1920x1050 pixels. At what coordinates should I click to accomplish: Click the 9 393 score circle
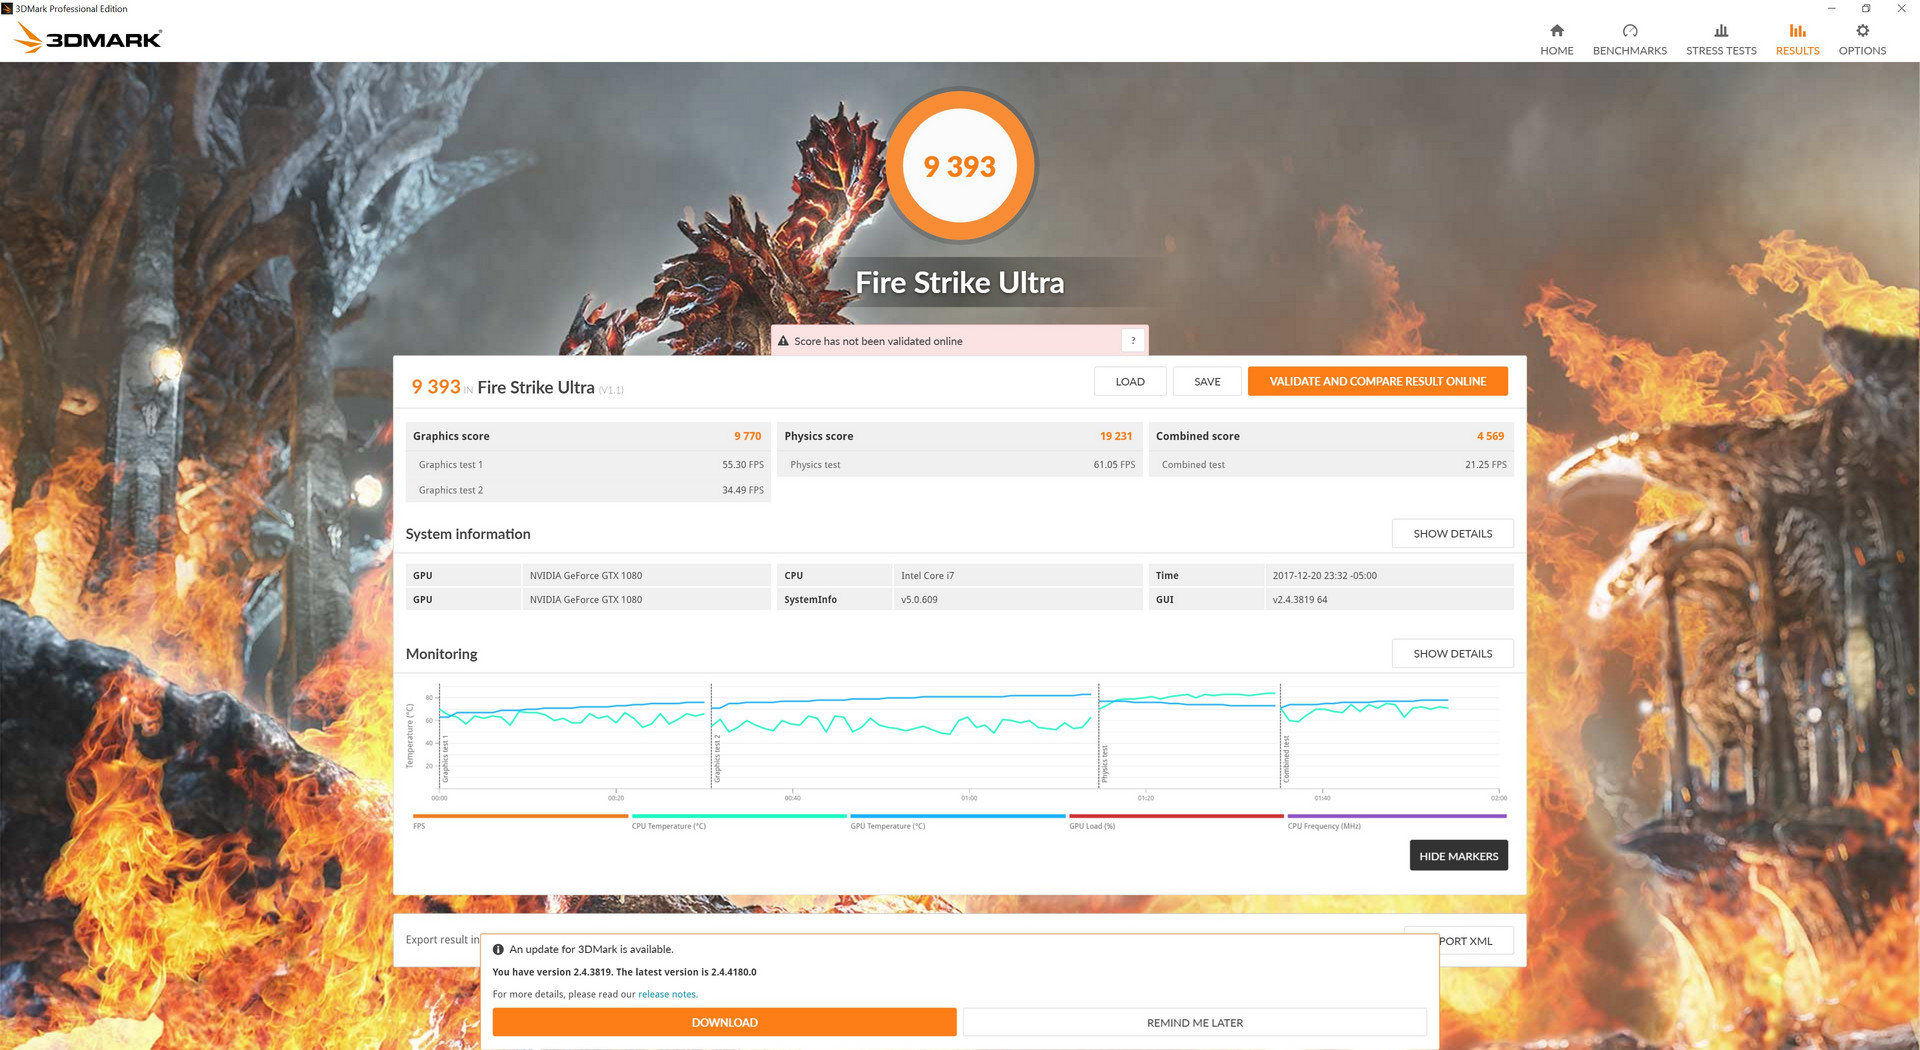pyautogui.click(x=960, y=165)
